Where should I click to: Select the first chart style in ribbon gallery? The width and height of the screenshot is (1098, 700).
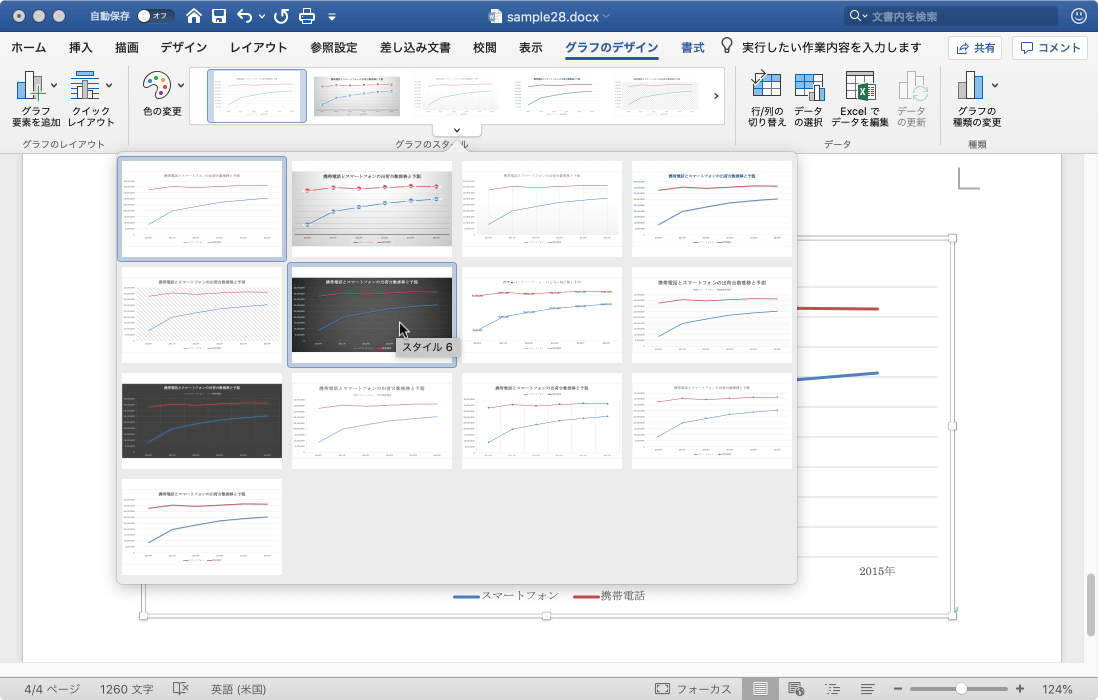[257, 96]
